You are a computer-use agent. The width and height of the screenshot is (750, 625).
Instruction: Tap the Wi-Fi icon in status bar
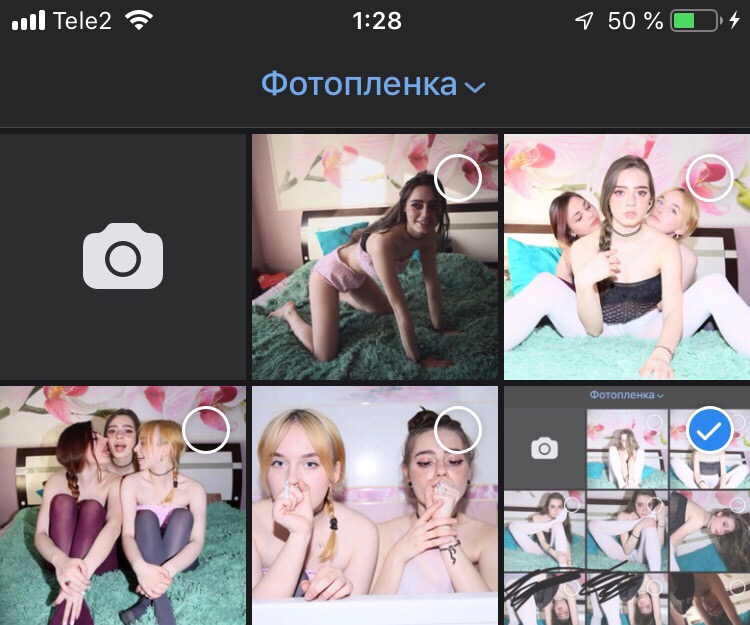point(140,21)
